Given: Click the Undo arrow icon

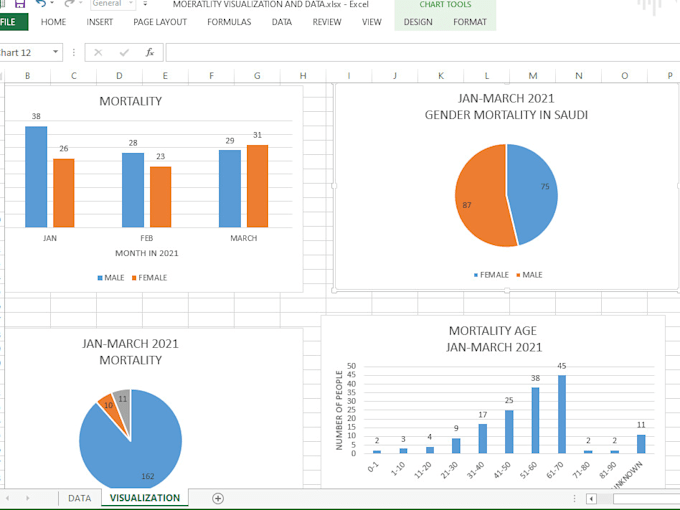Looking at the screenshot, I should (41, 4).
